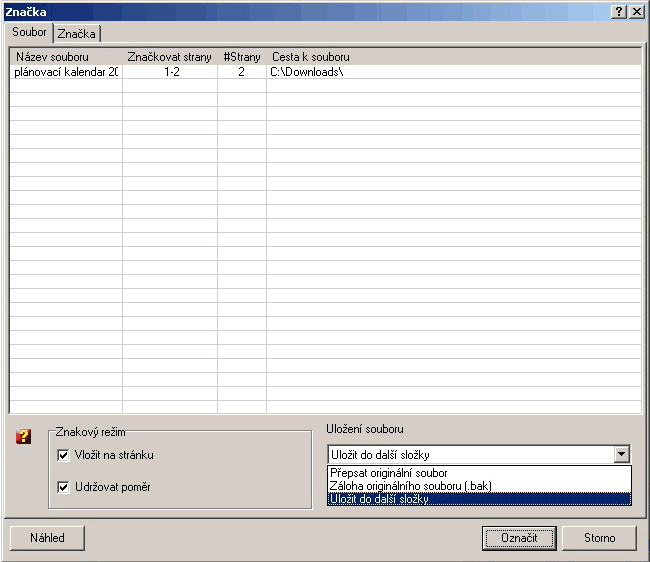Select the plánovací kalendar file row

(x=66, y=73)
